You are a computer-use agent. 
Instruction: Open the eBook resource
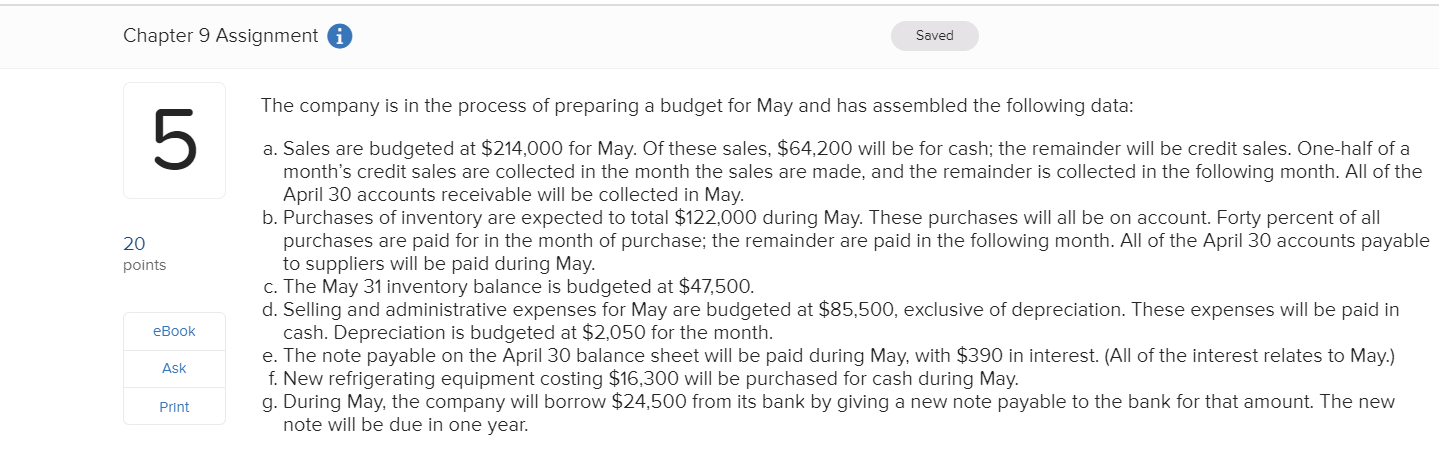[x=174, y=331]
